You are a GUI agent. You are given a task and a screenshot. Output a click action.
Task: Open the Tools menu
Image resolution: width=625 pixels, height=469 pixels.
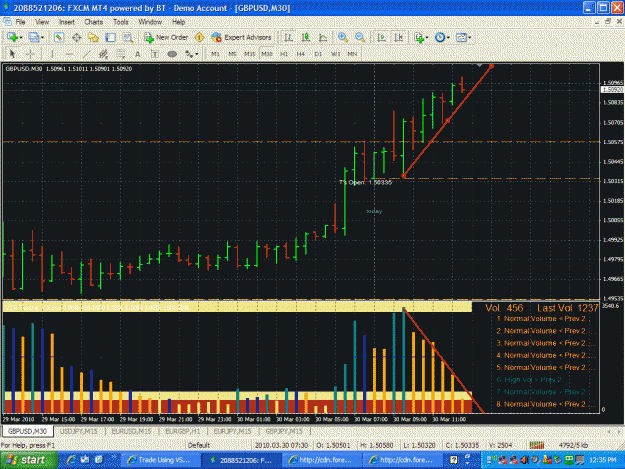(121, 22)
